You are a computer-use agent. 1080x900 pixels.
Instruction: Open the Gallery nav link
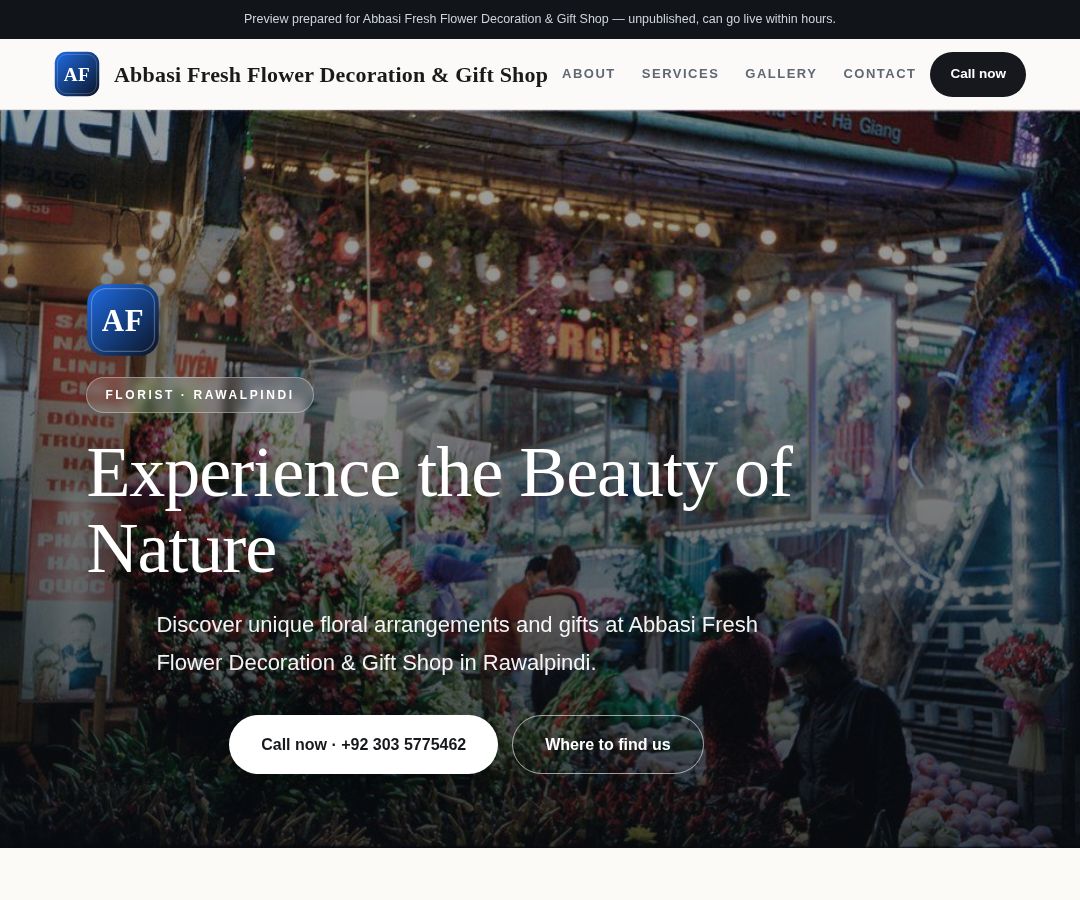780,74
